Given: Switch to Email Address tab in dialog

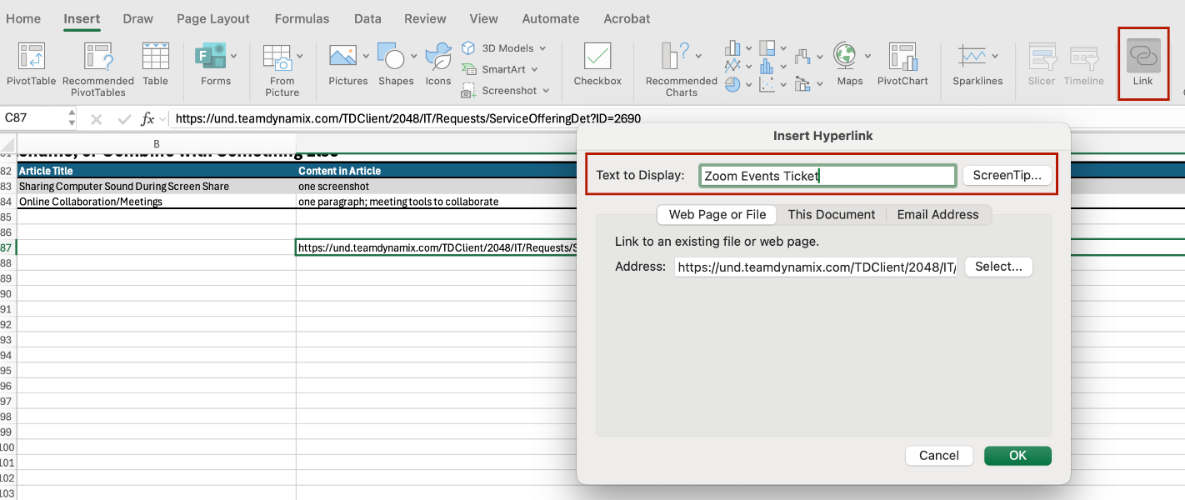Looking at the screenshot, I should 938,215.
